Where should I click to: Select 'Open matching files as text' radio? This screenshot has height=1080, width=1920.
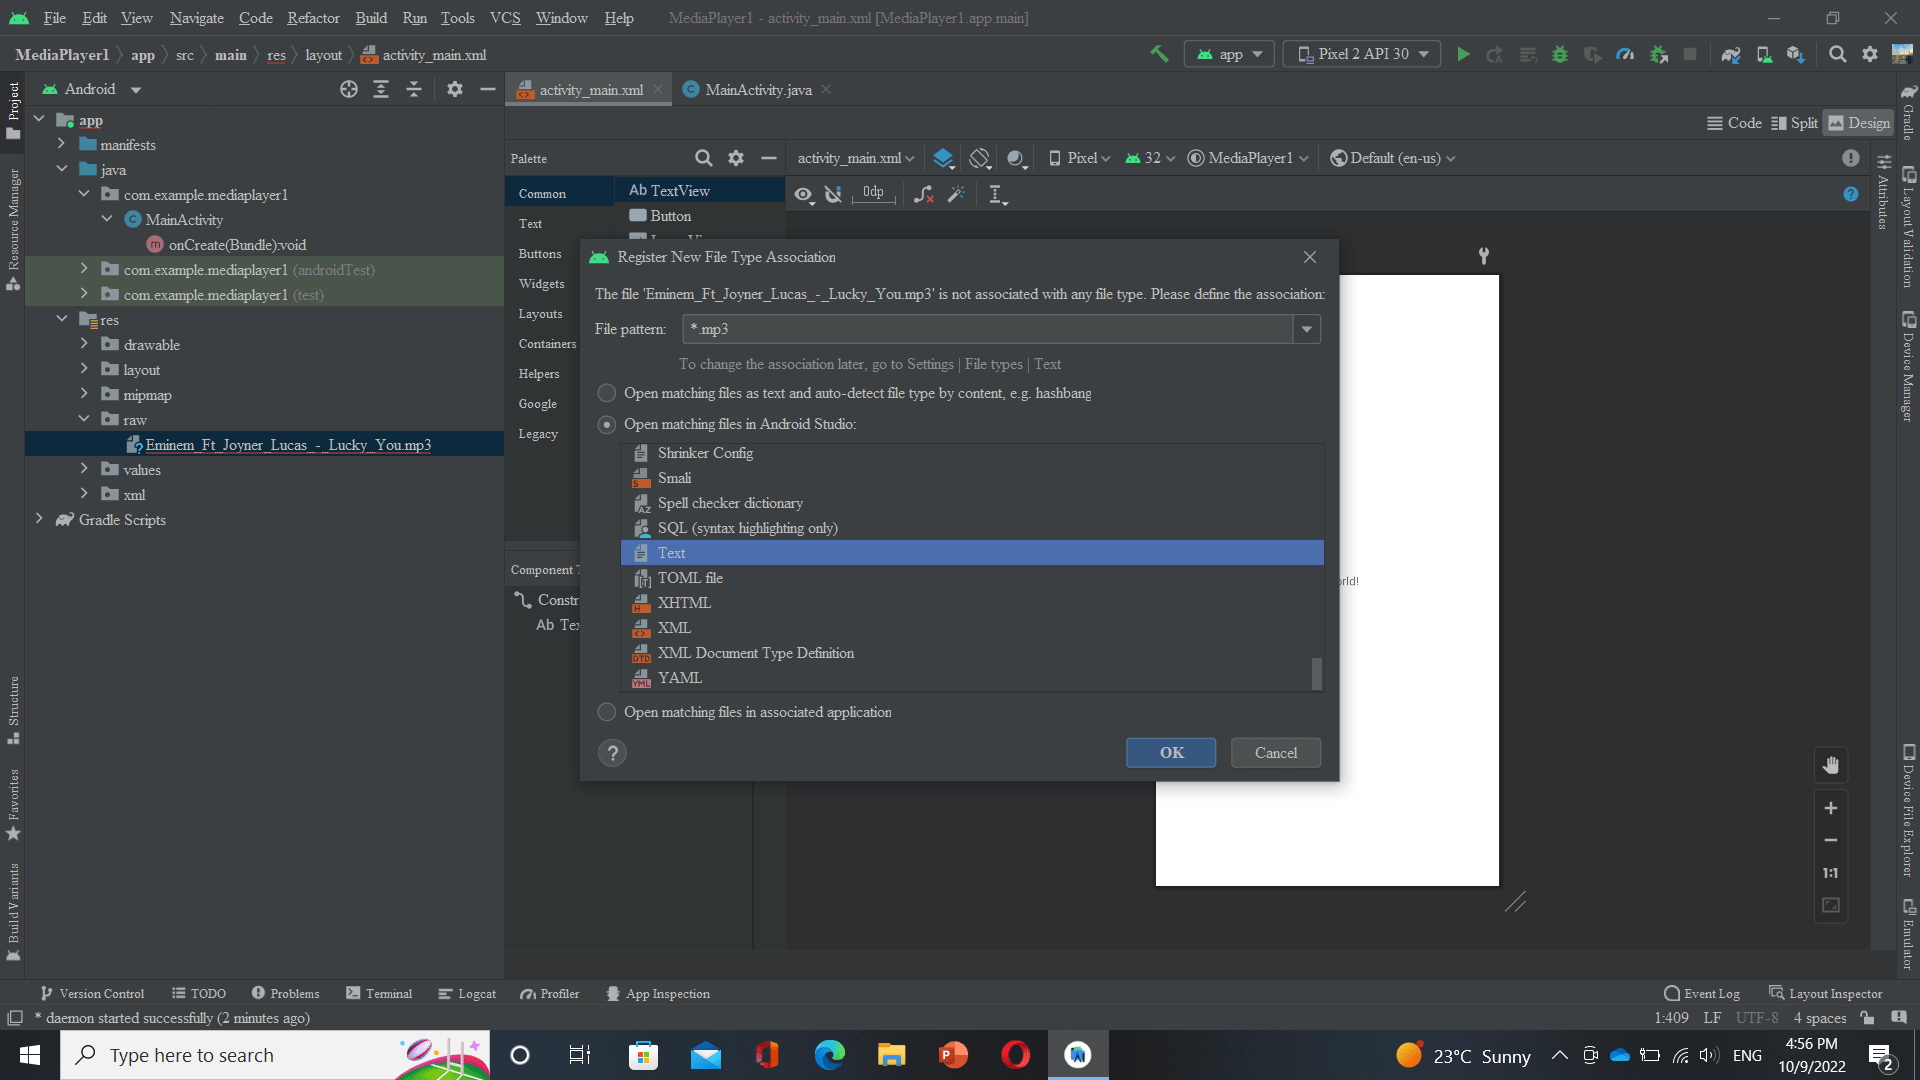pyautogui.click(x=607, y=393)
